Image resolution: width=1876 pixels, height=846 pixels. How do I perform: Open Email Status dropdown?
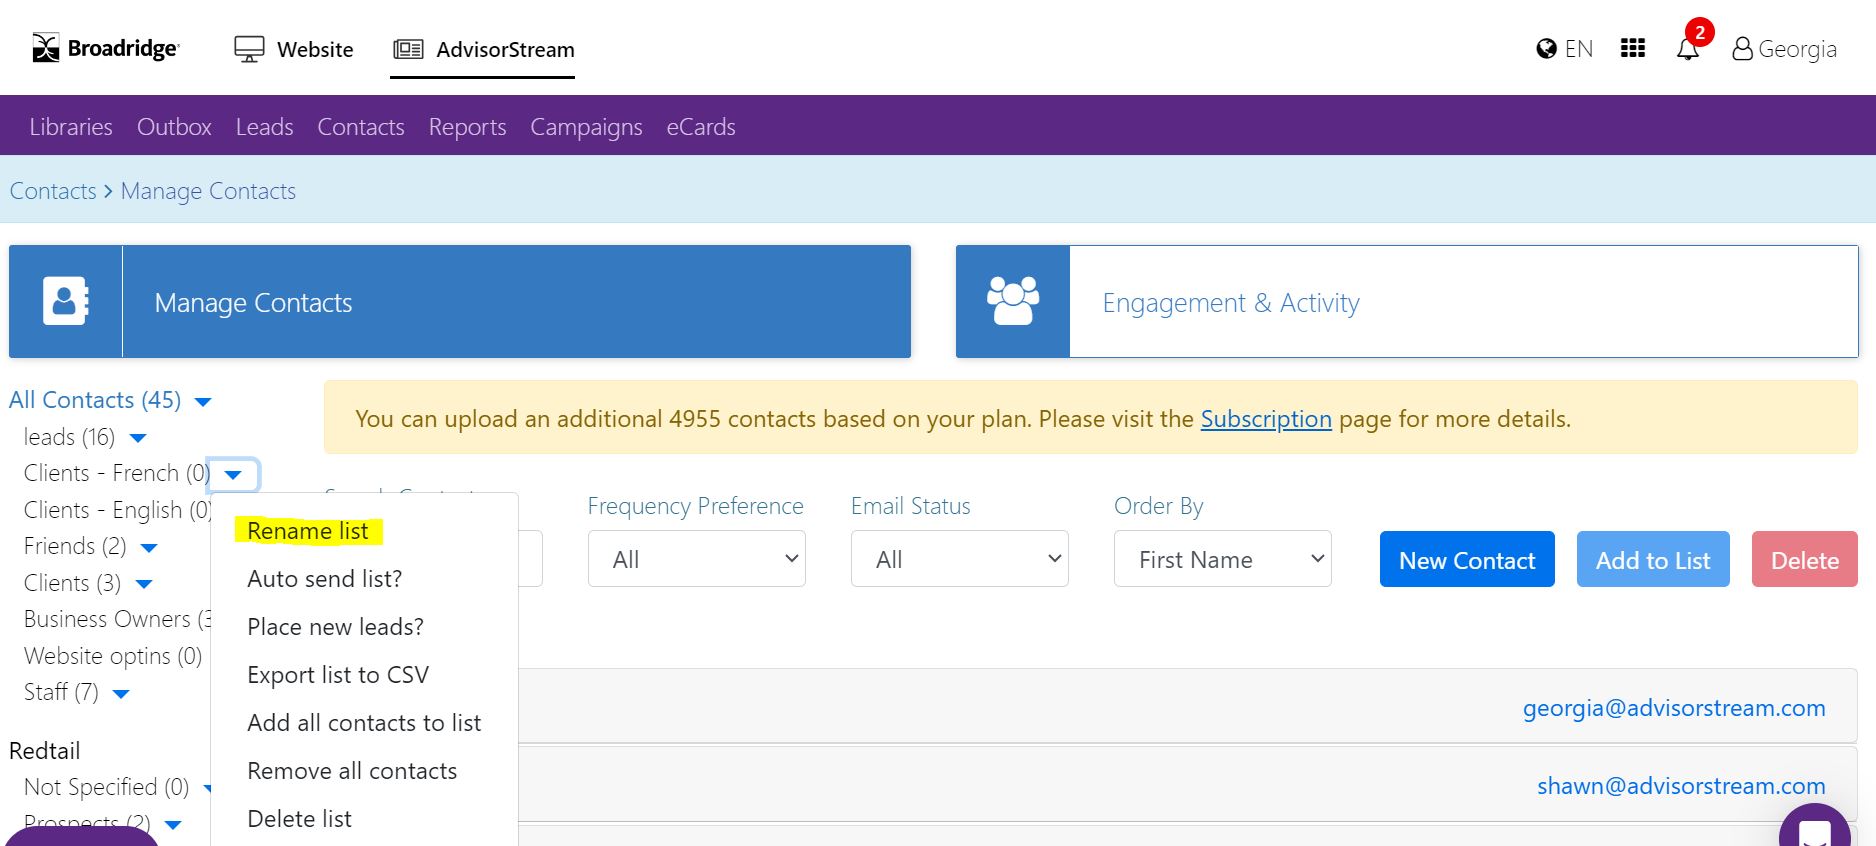pos(959,559)
